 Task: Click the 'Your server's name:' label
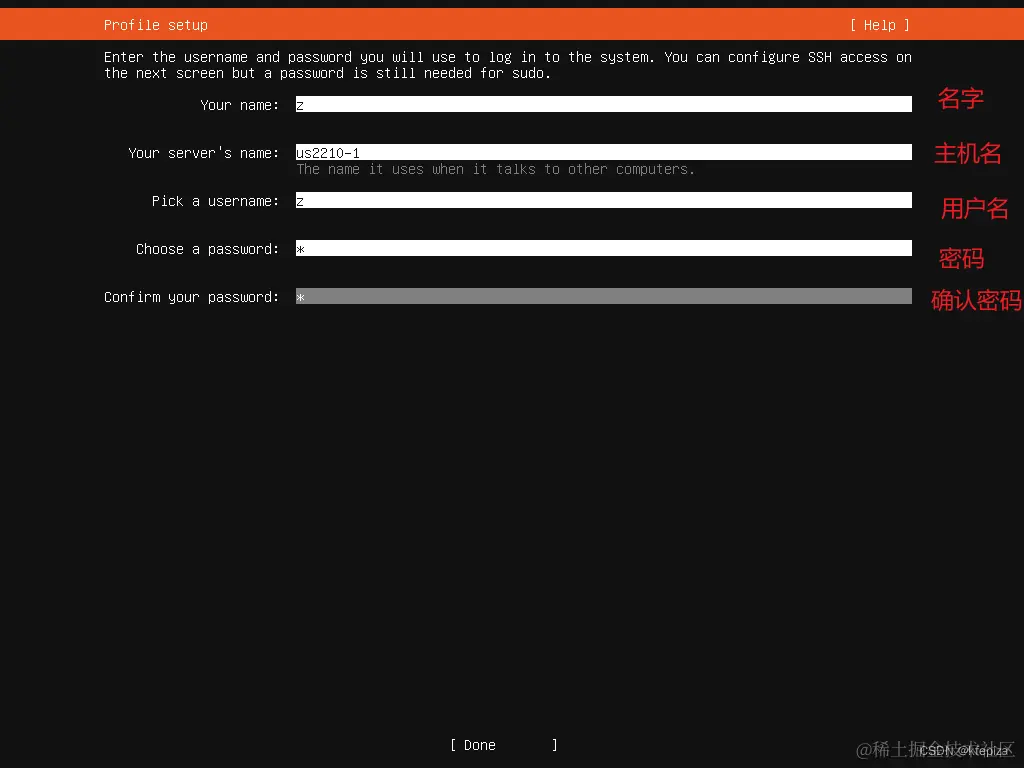click(204, 153)
